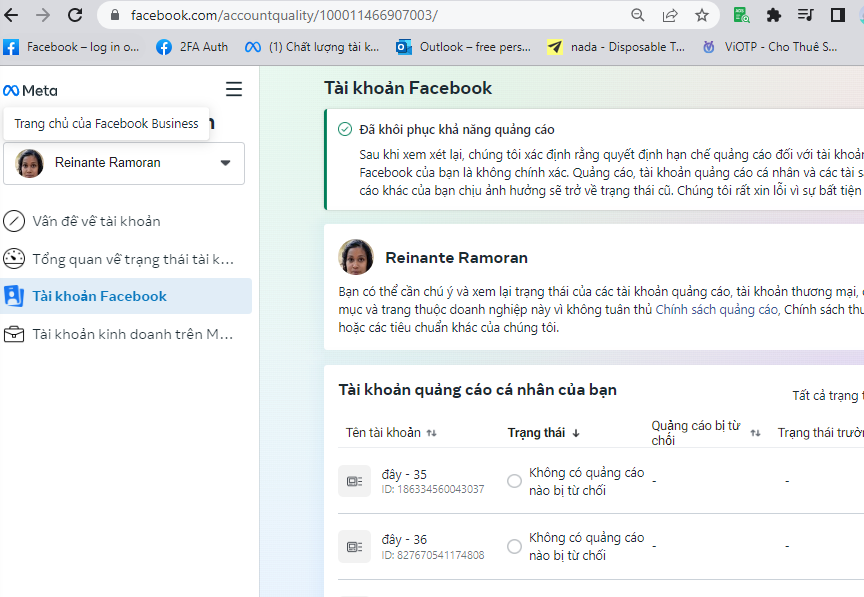Click the status circle in the đây - 35 row

514,481
